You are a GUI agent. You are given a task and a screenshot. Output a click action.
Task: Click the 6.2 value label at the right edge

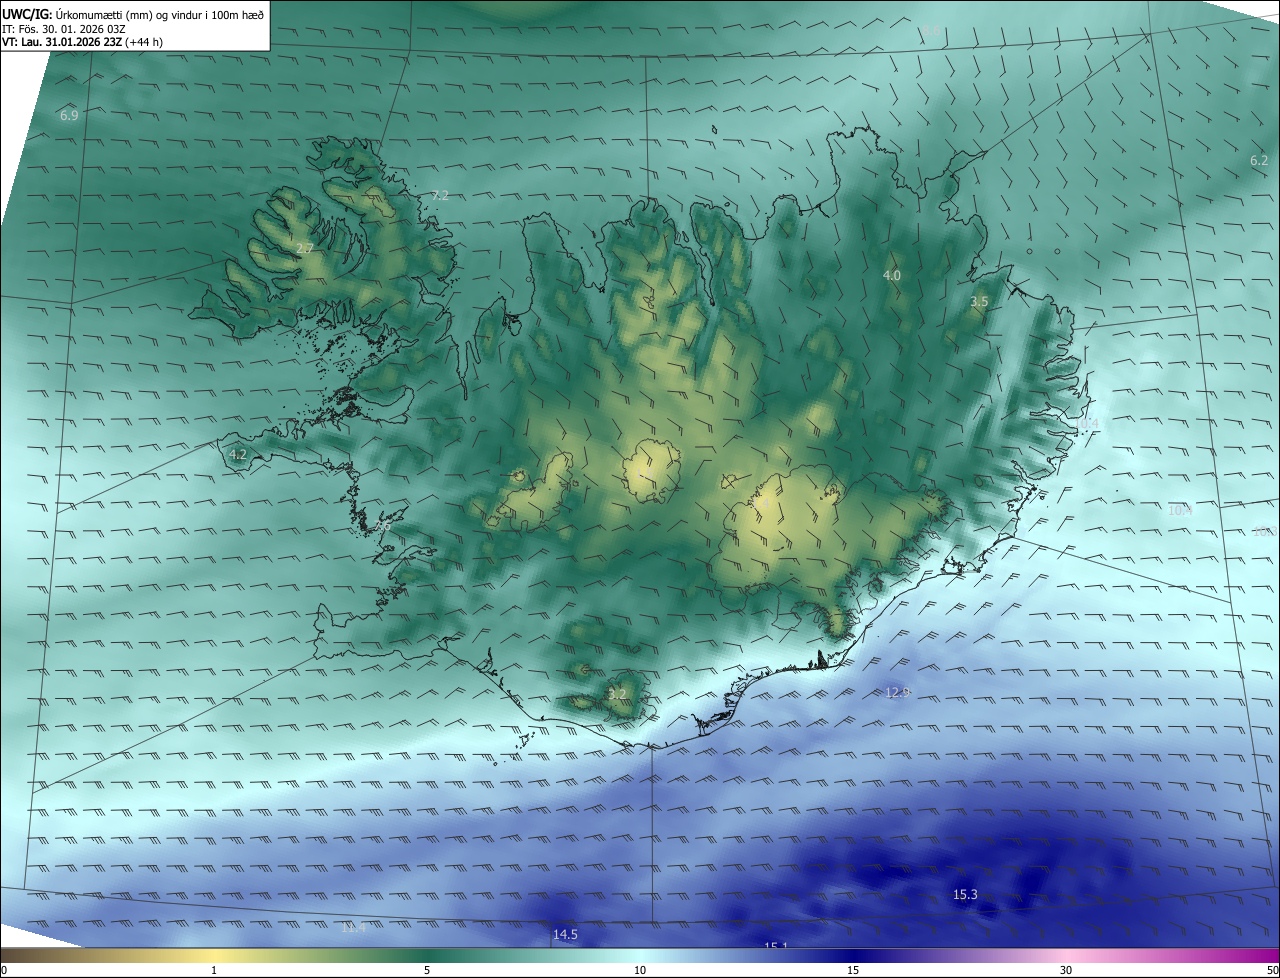click(x=1259, y=160)
